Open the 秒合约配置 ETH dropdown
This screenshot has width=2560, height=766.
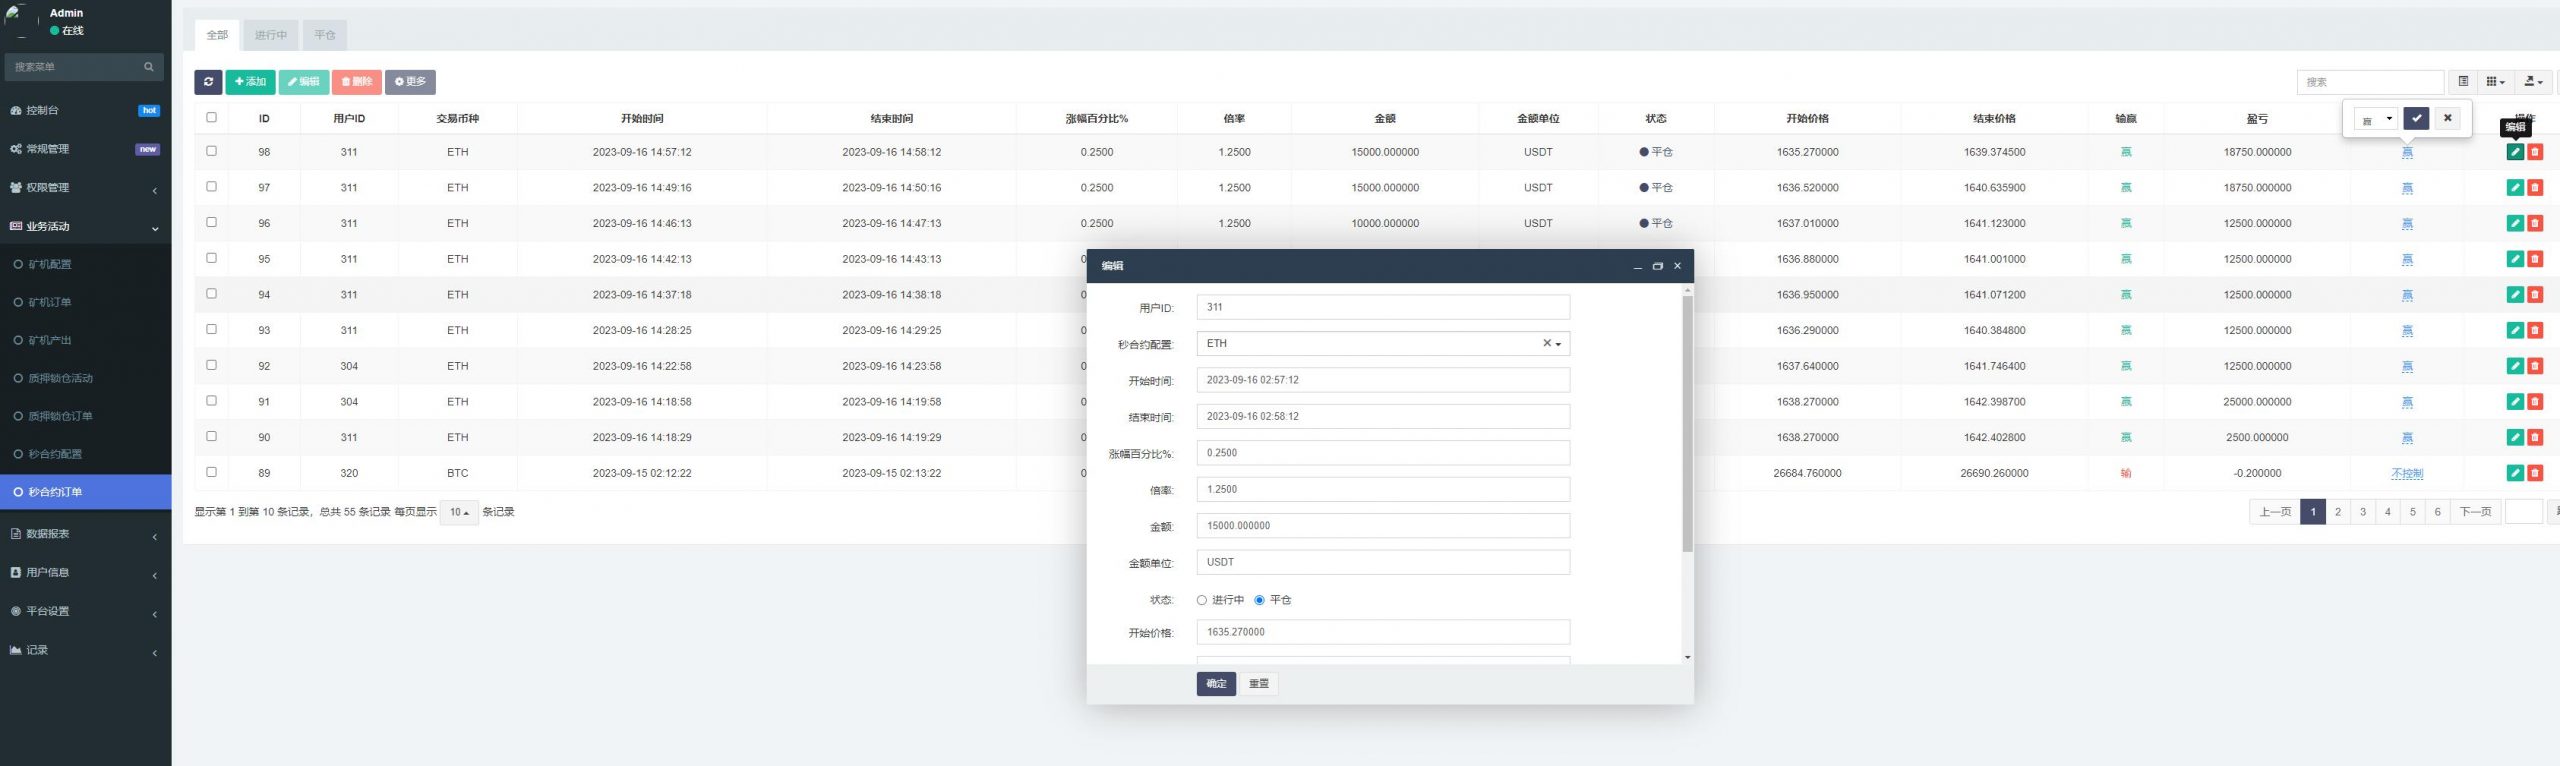coord(1383,344)
